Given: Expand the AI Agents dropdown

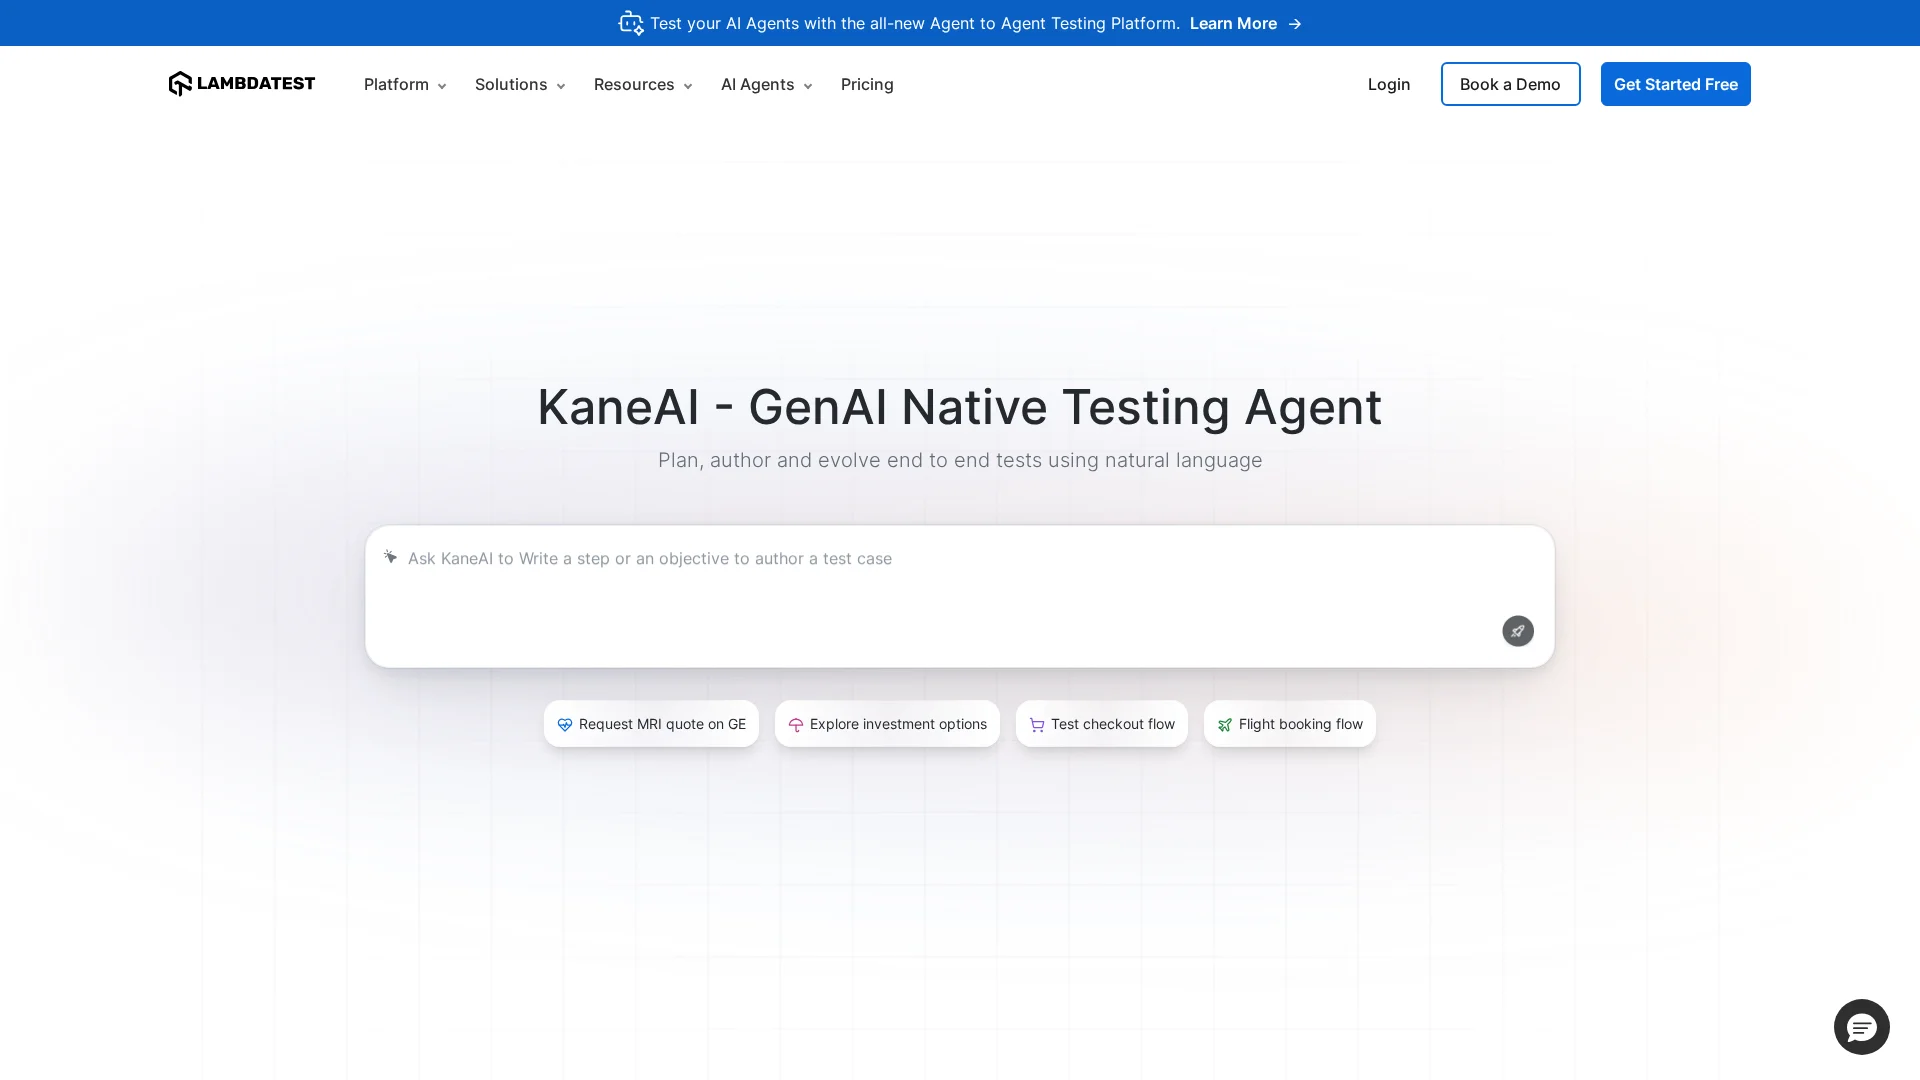Looking at the screenshot, I should (x=766, y=85).
